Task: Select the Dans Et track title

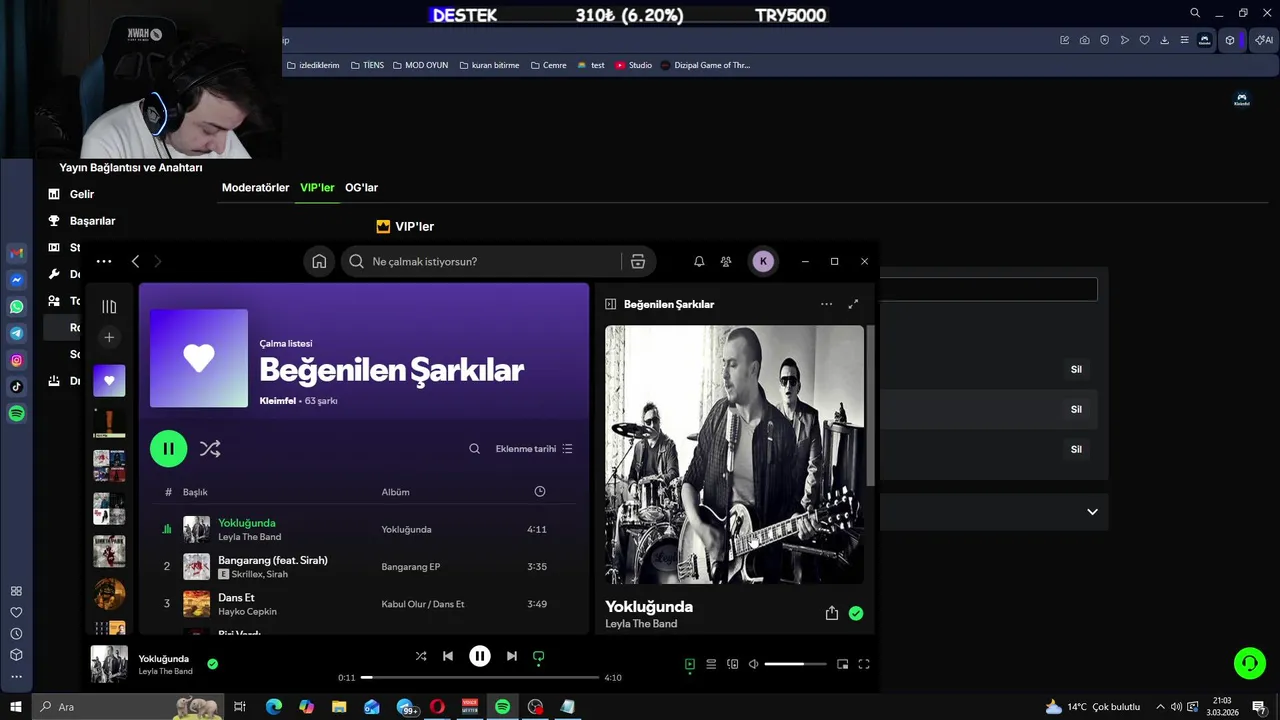Action: click(x=236, y=598)
